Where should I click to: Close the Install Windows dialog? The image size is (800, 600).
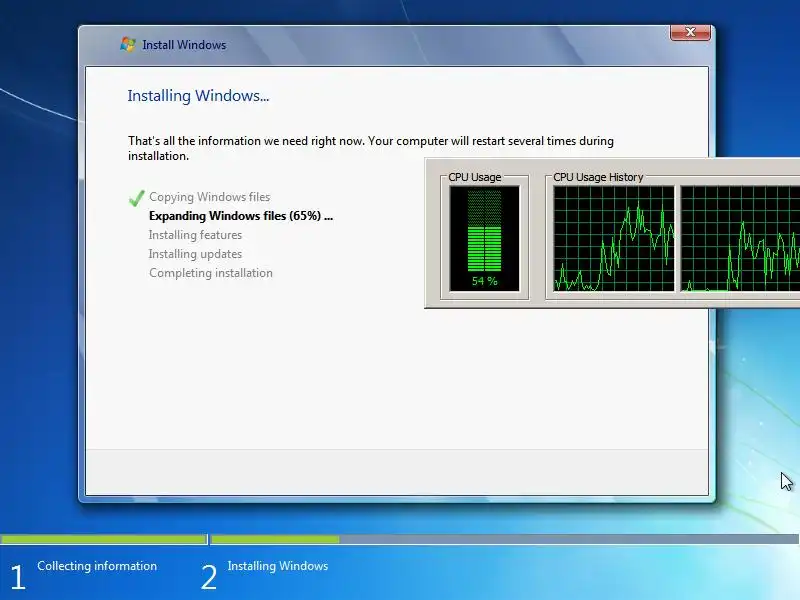tap(690, 32)
